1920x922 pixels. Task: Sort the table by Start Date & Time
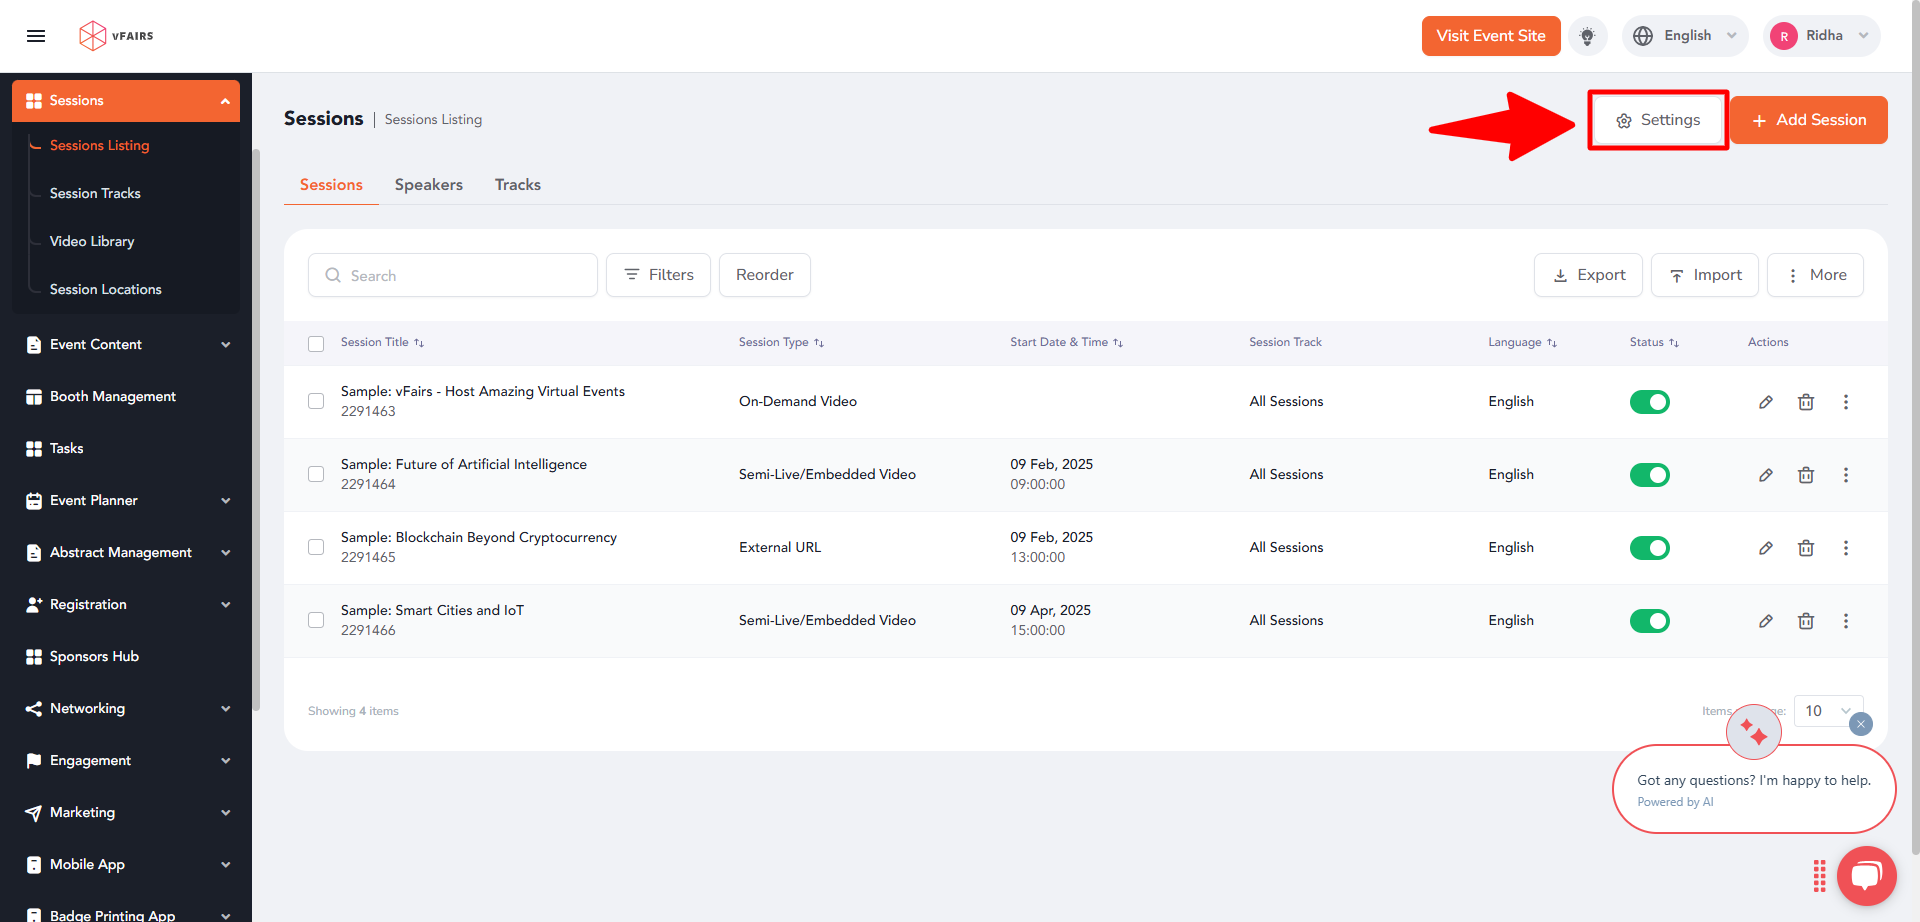pyautogui.click(x=1119, y=342)
